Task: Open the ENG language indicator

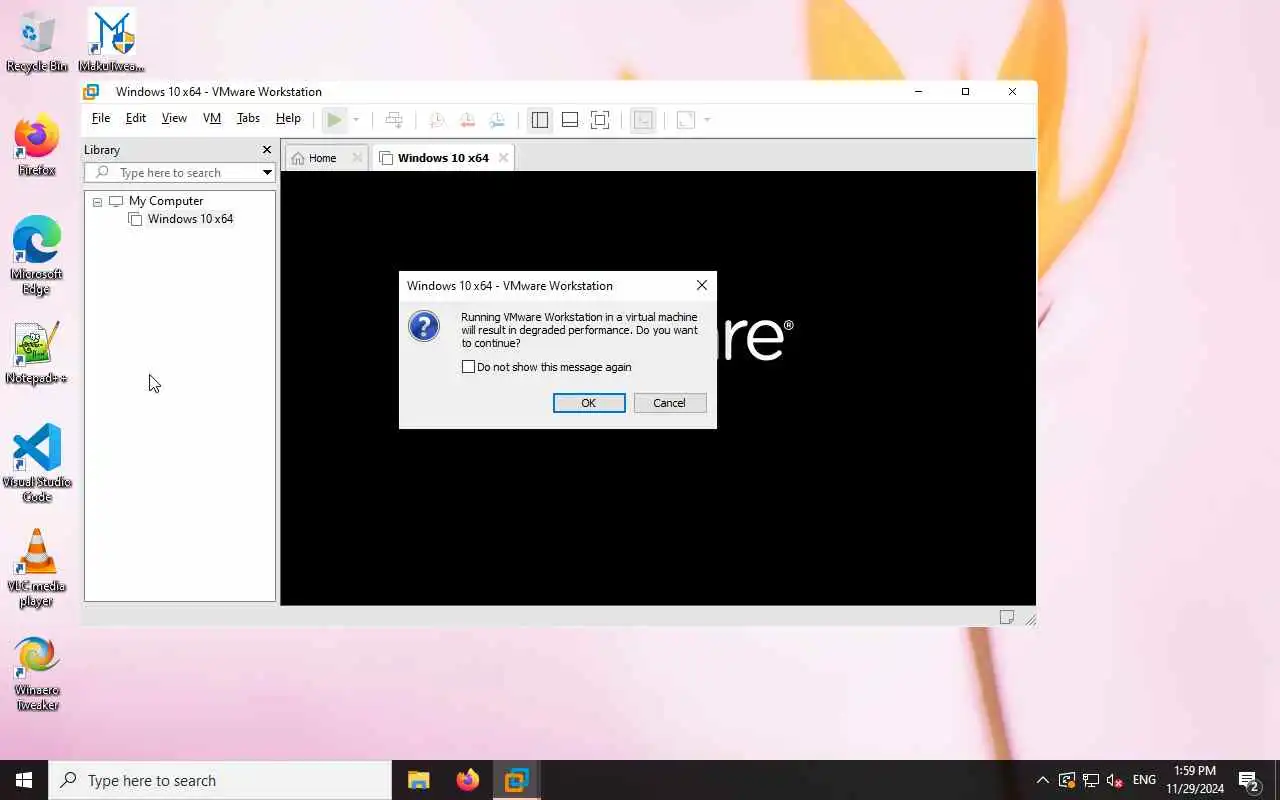Action: tap(1144, 780)
